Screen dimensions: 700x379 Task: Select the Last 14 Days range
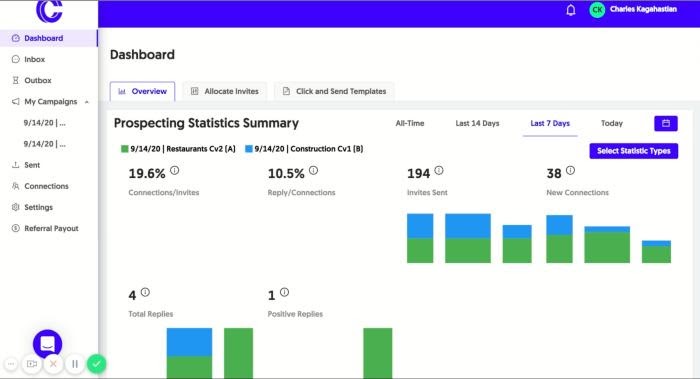pos(477,123)
